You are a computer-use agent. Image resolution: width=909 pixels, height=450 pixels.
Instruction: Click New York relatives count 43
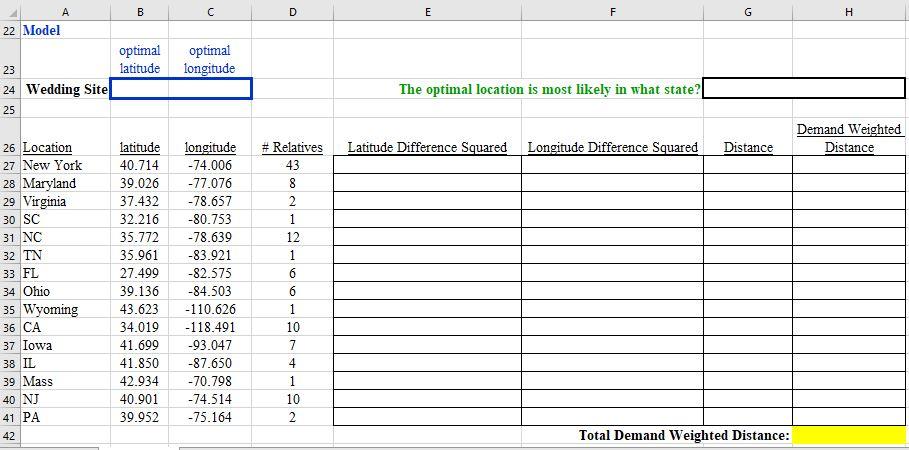point(292,165)
